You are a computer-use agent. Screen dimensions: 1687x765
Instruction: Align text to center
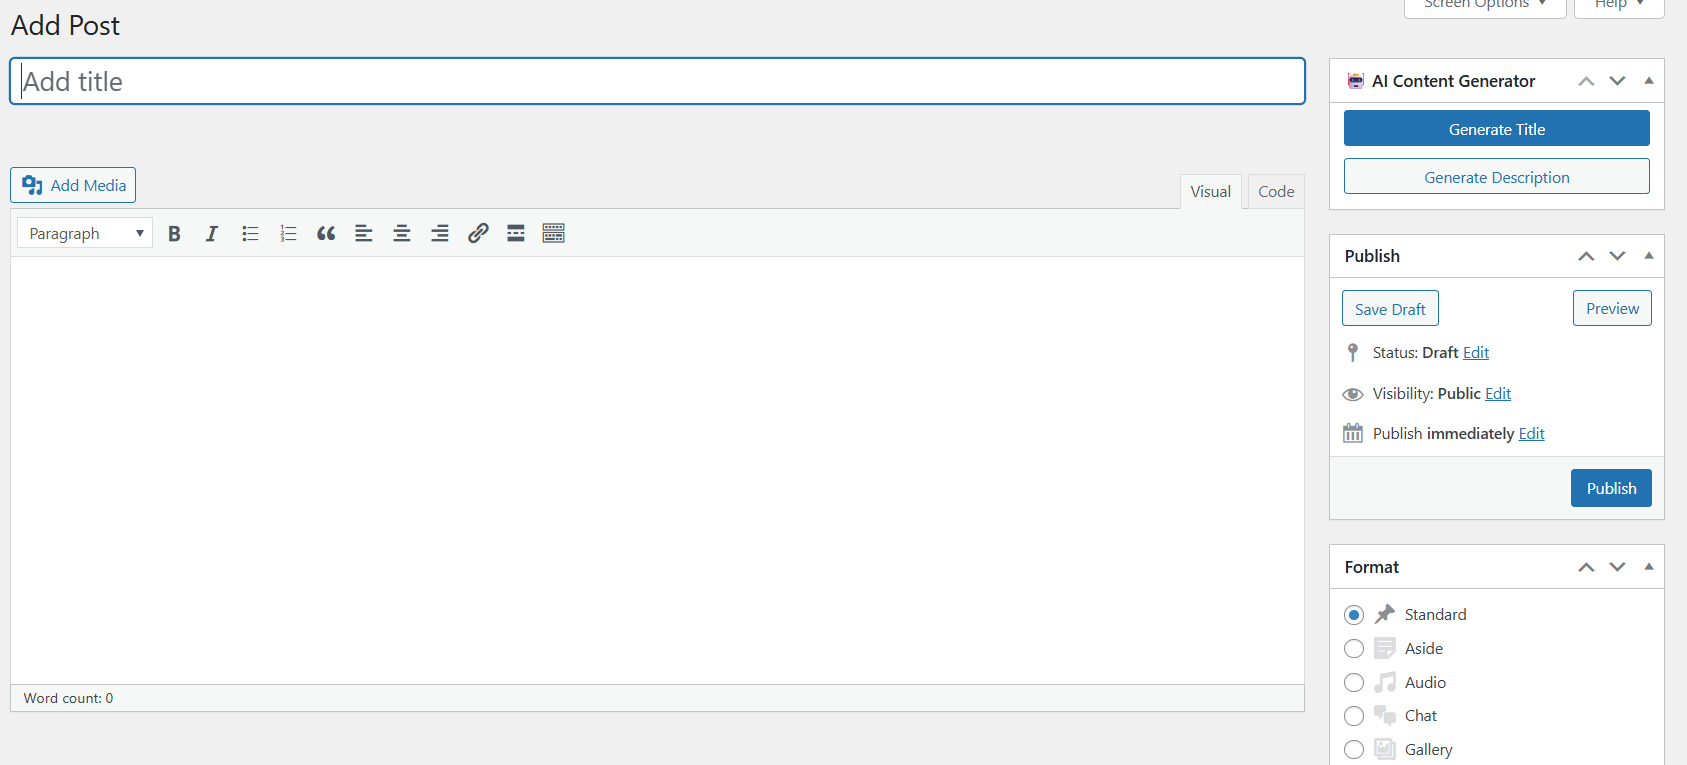(402, 234)
